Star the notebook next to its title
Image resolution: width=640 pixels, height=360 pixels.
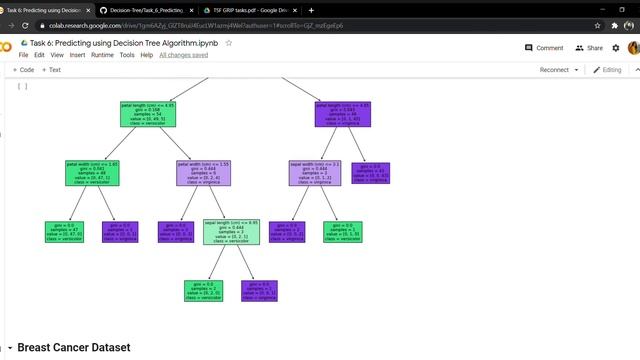[x=229, y=43]
